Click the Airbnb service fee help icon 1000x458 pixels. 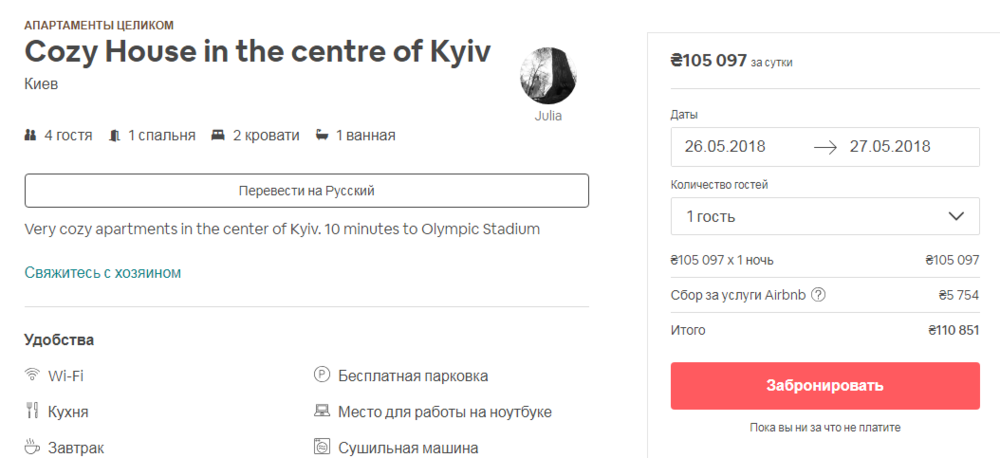point(818,295)
